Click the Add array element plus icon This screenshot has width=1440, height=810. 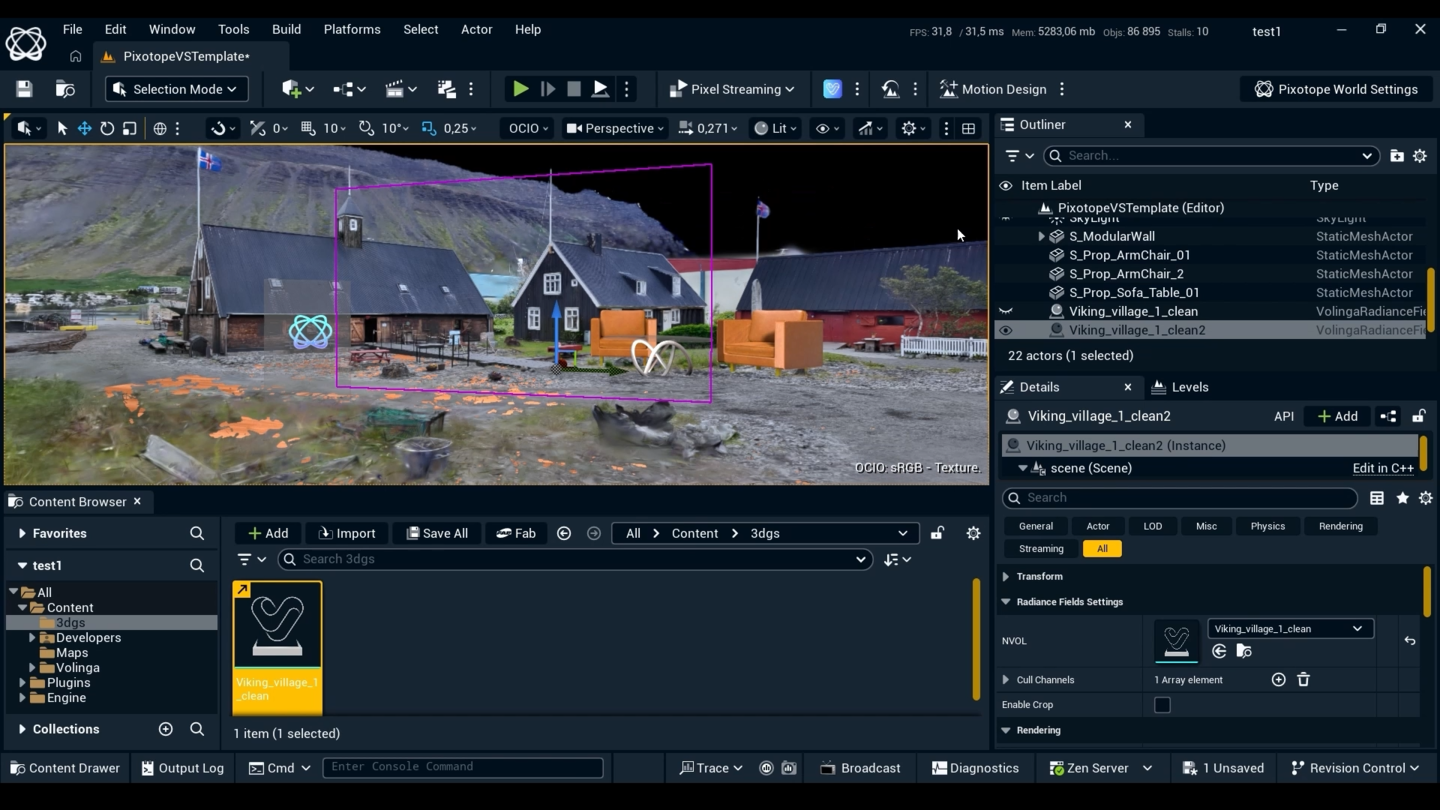click(1278, 680)
